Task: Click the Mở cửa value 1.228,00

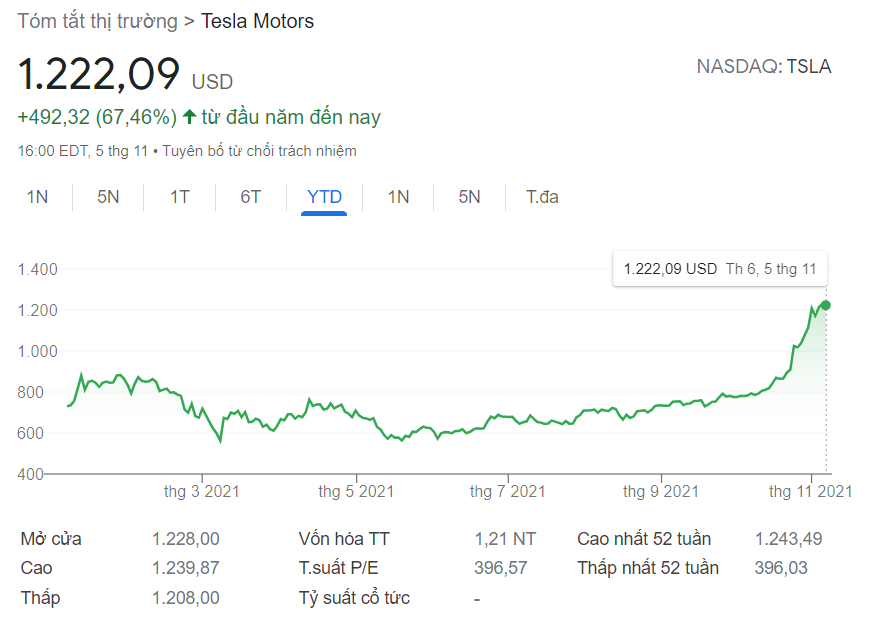Action: (186, 539)
